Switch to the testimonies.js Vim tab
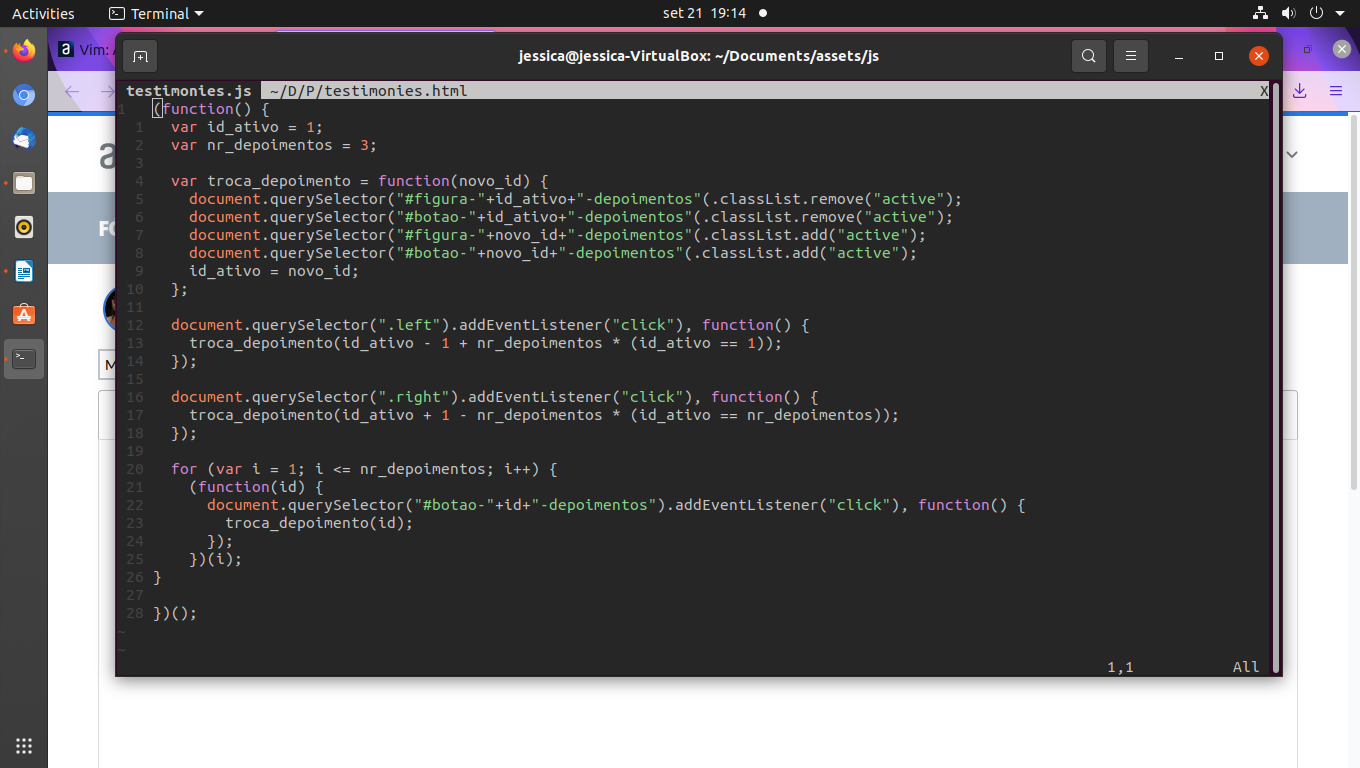The image size is (1360, 768). pos(189,91)
